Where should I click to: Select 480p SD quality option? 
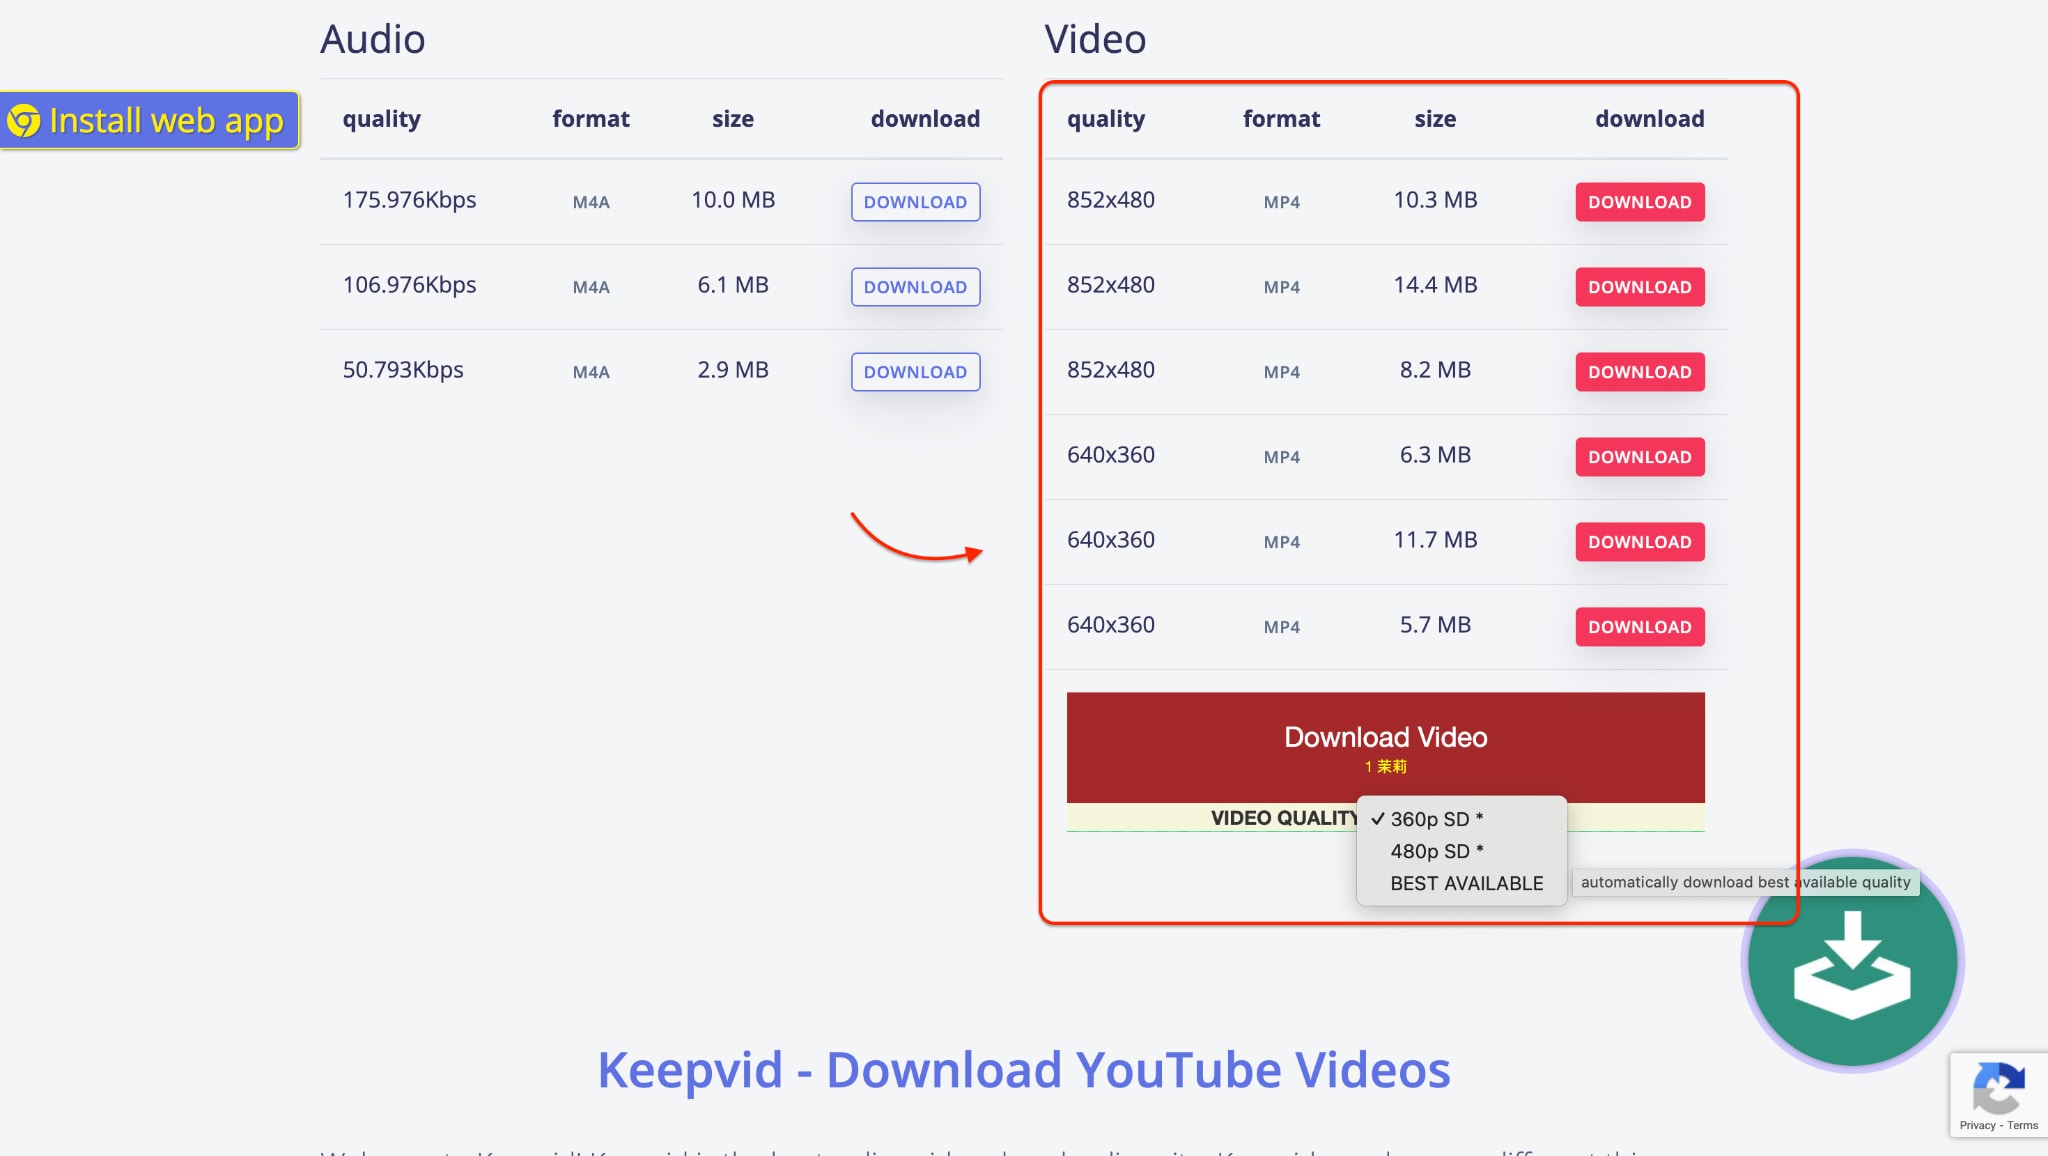1461,851
